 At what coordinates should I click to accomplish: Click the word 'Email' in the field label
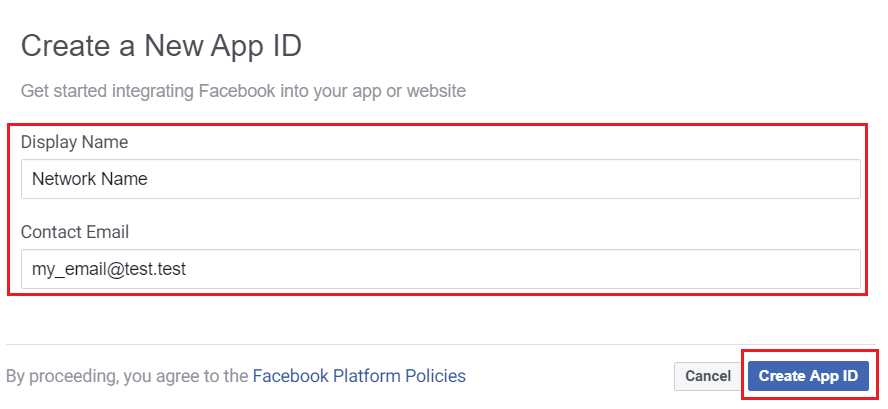(109, 232)
